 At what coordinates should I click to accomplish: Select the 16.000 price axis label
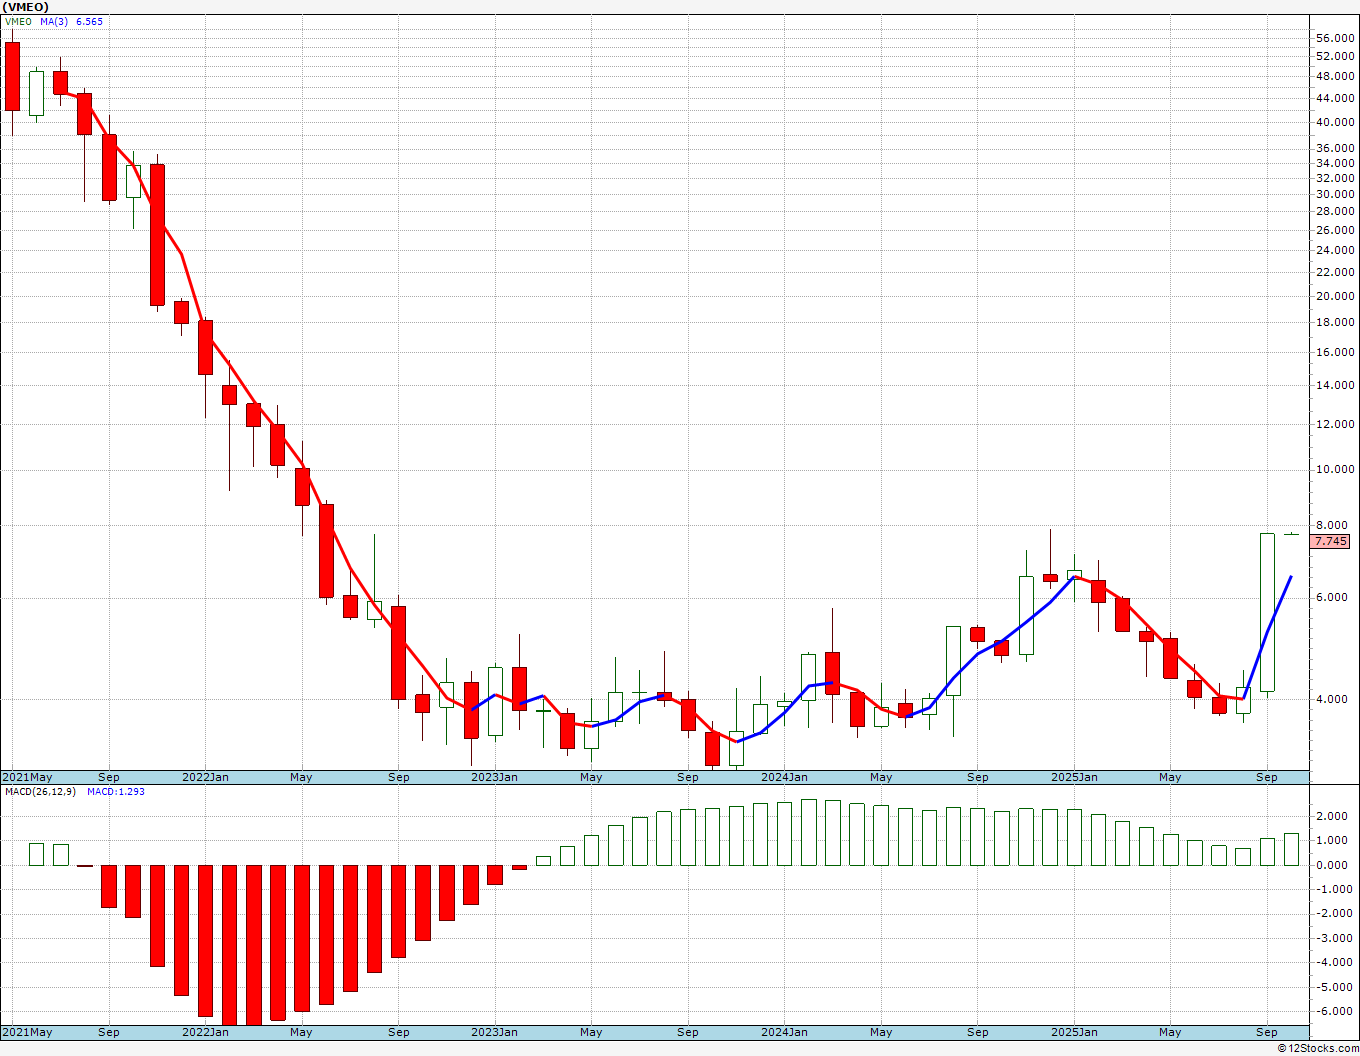[x=1336, y=352]
